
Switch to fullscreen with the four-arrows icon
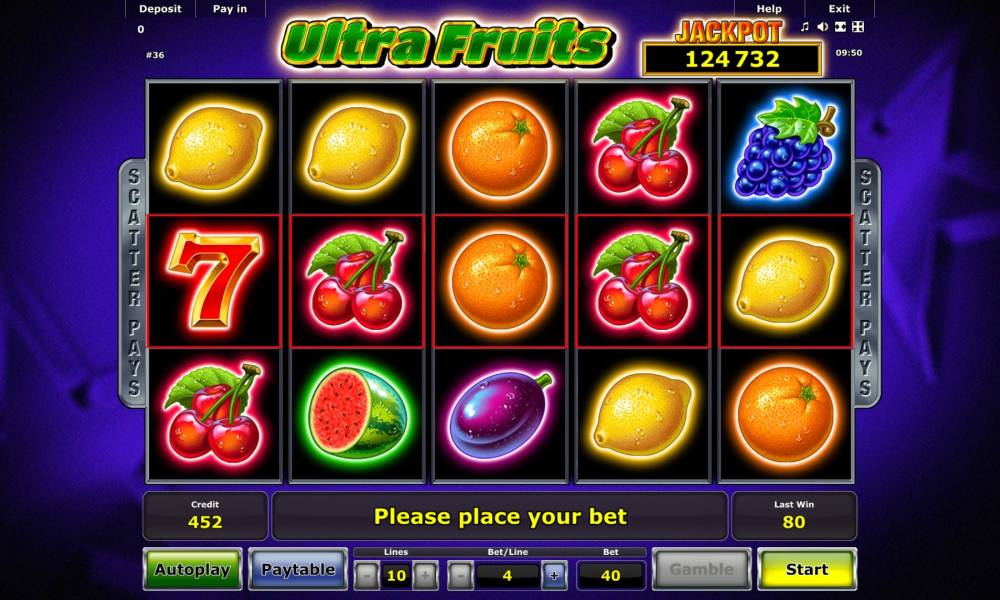tap(858, 26)
